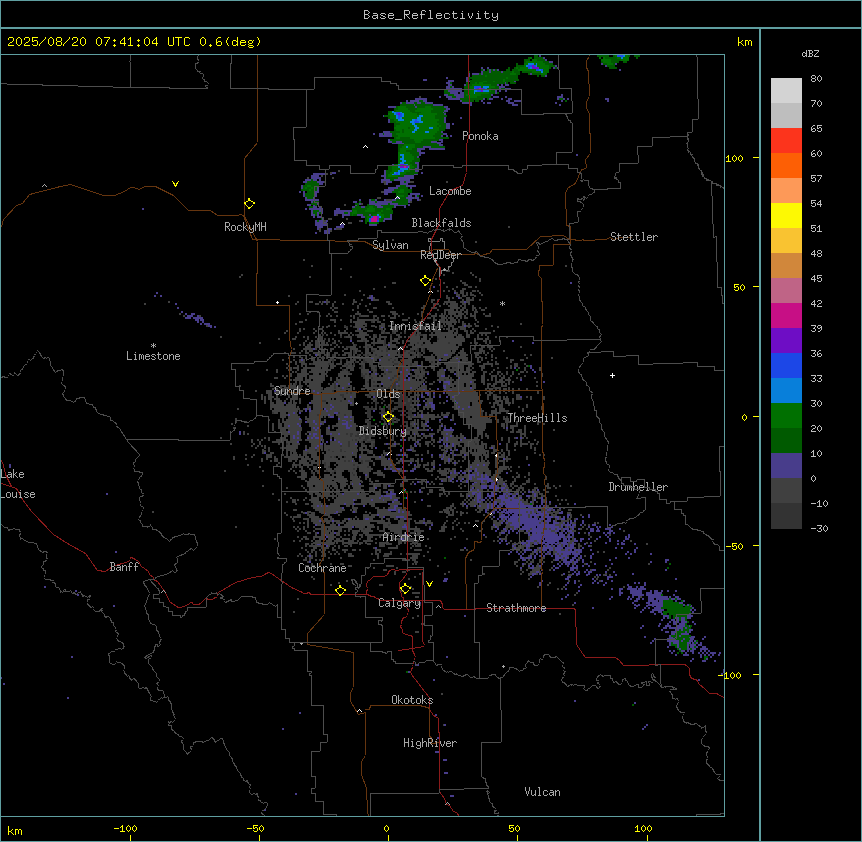This screenshot has width=862, height=842.
Task: Pick the light blue 30-33 dBZ swatch
Action: point(786,391)
